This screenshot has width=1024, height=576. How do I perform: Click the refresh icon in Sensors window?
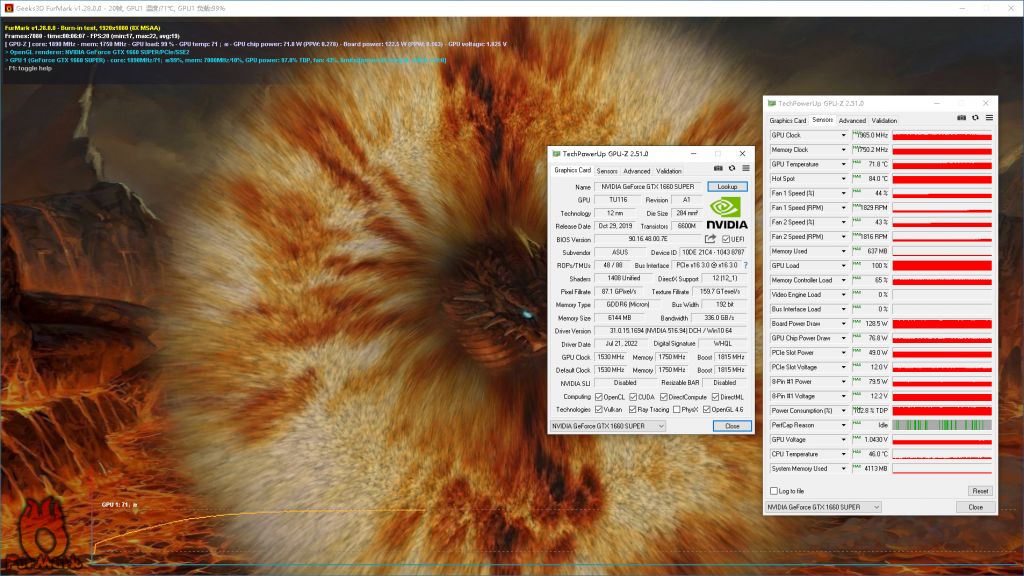pos(975,119)
